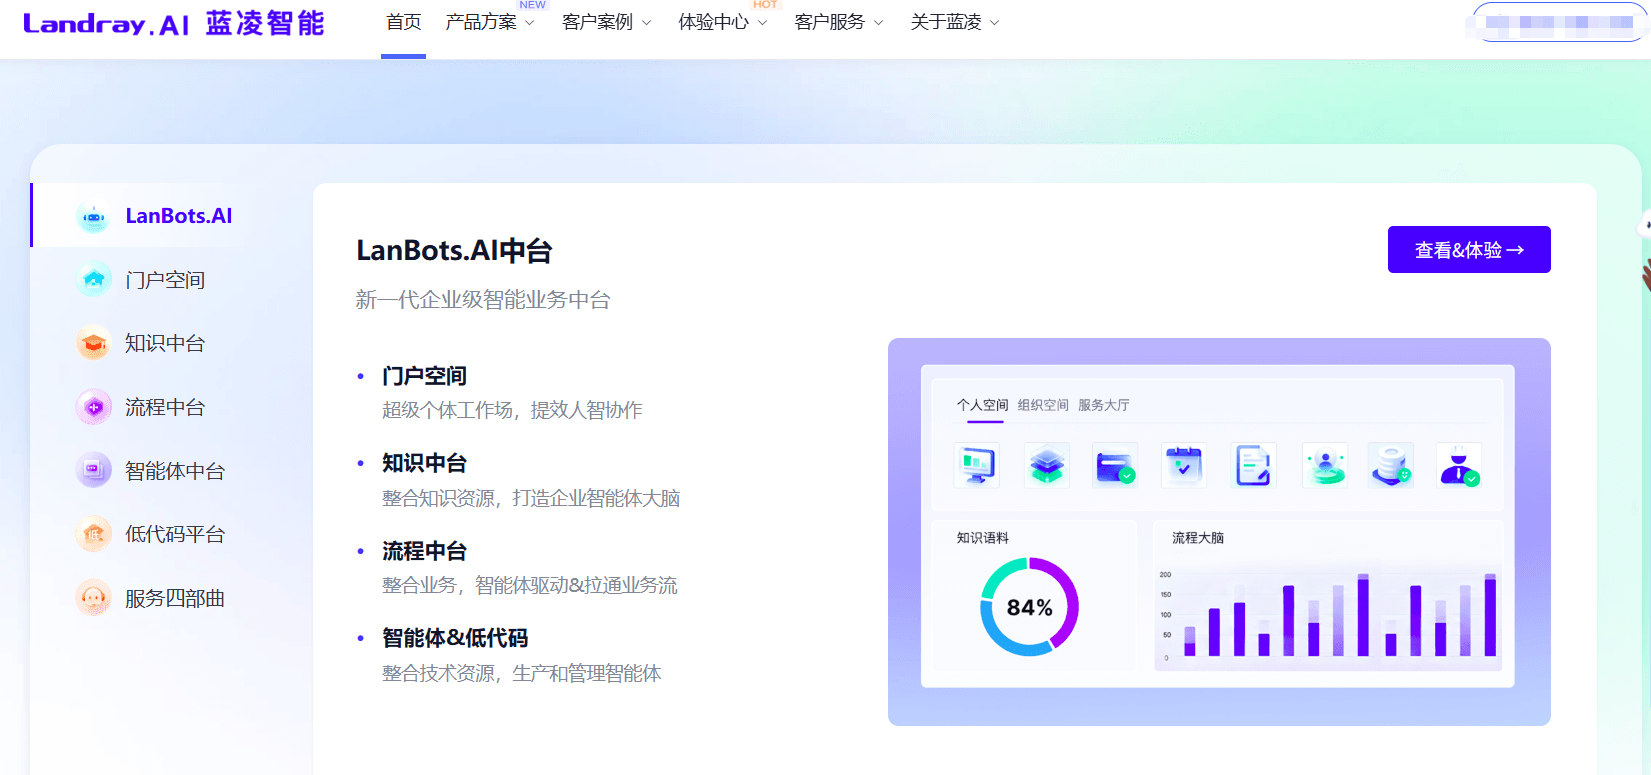Image resolution: width=1651 pixels, height=775 pixels.
Task: Select 流程中台 label in sidebar
Action: pyautogui.click(x=165, y=407)
